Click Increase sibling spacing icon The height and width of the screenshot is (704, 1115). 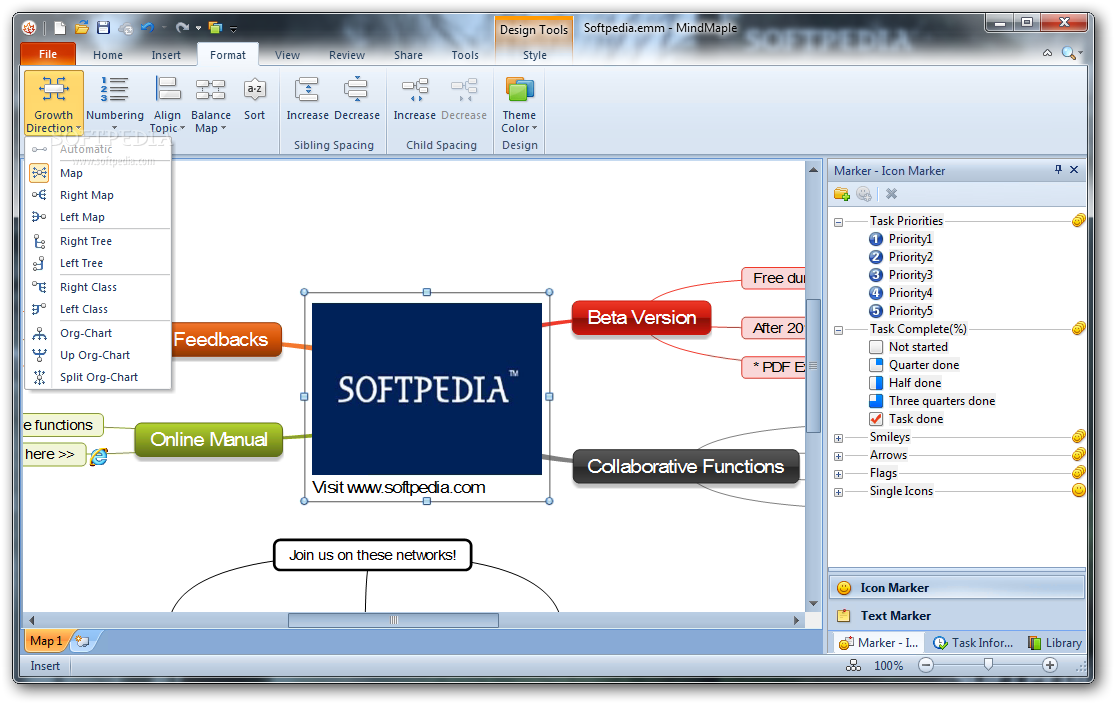coord(307,90)
